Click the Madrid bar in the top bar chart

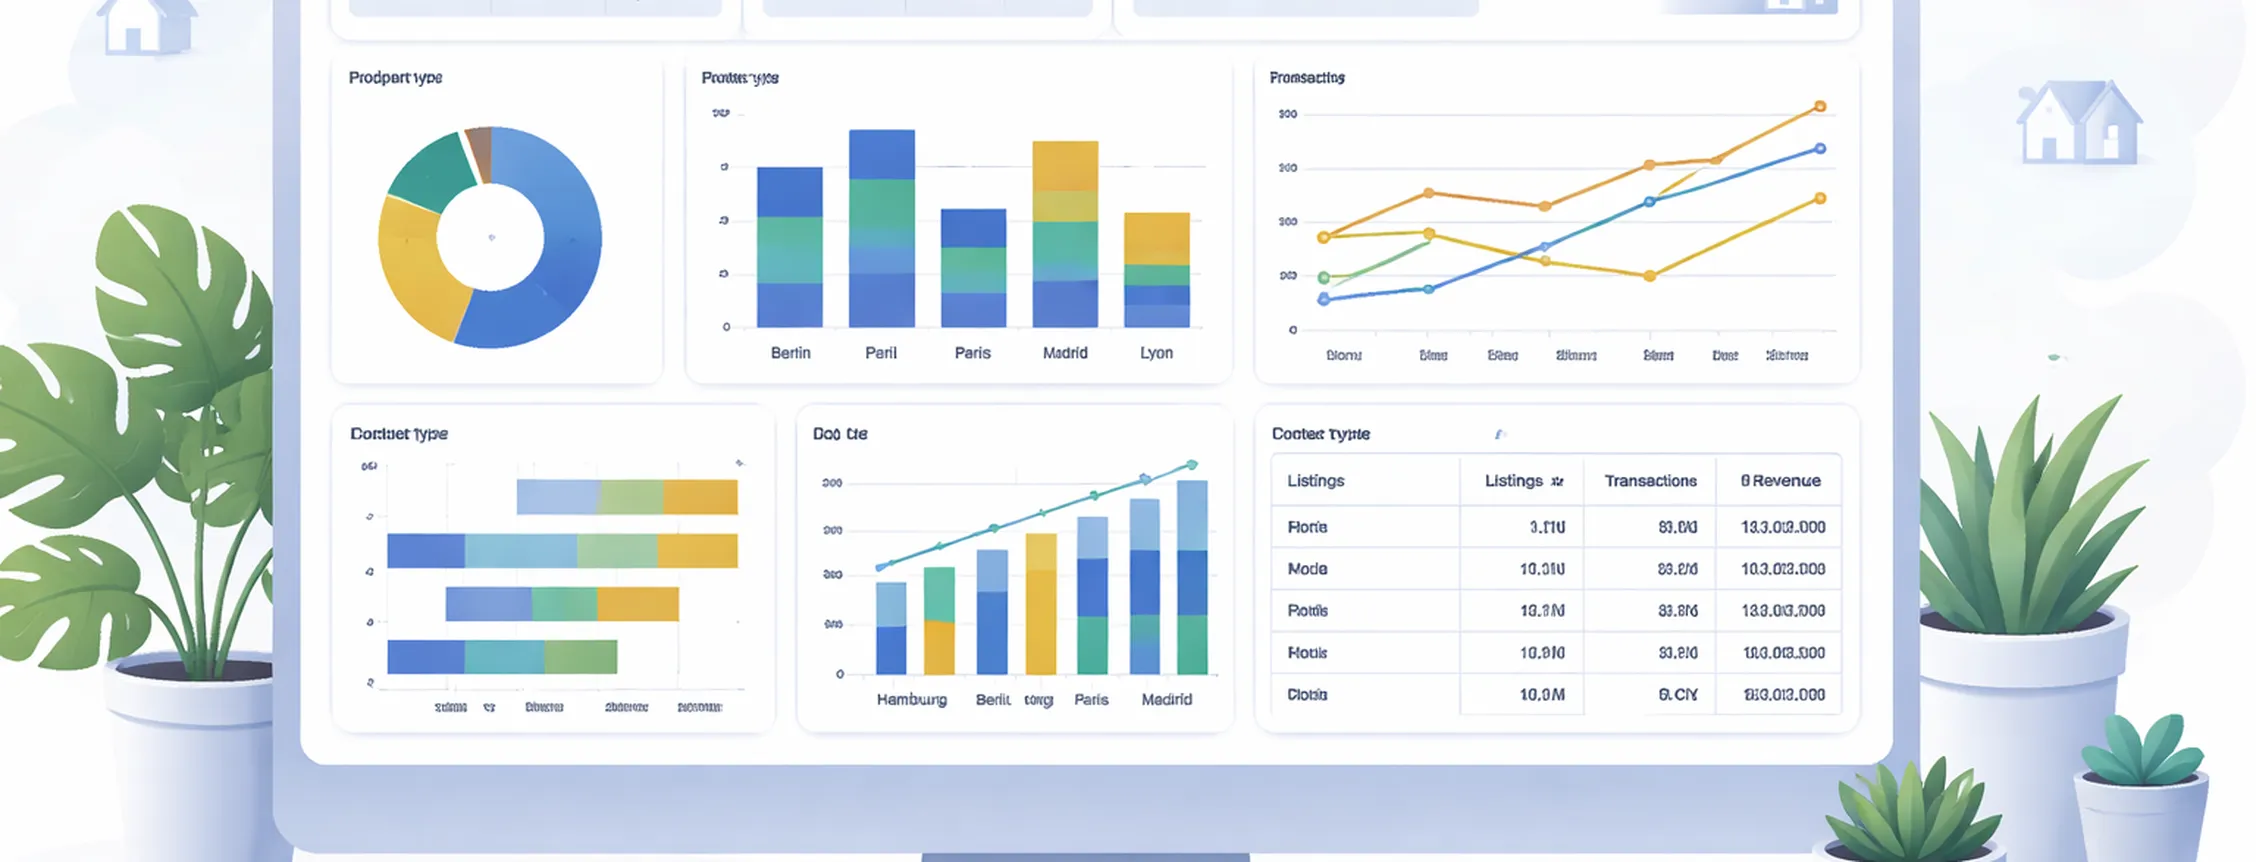[x=1065, y=234]
